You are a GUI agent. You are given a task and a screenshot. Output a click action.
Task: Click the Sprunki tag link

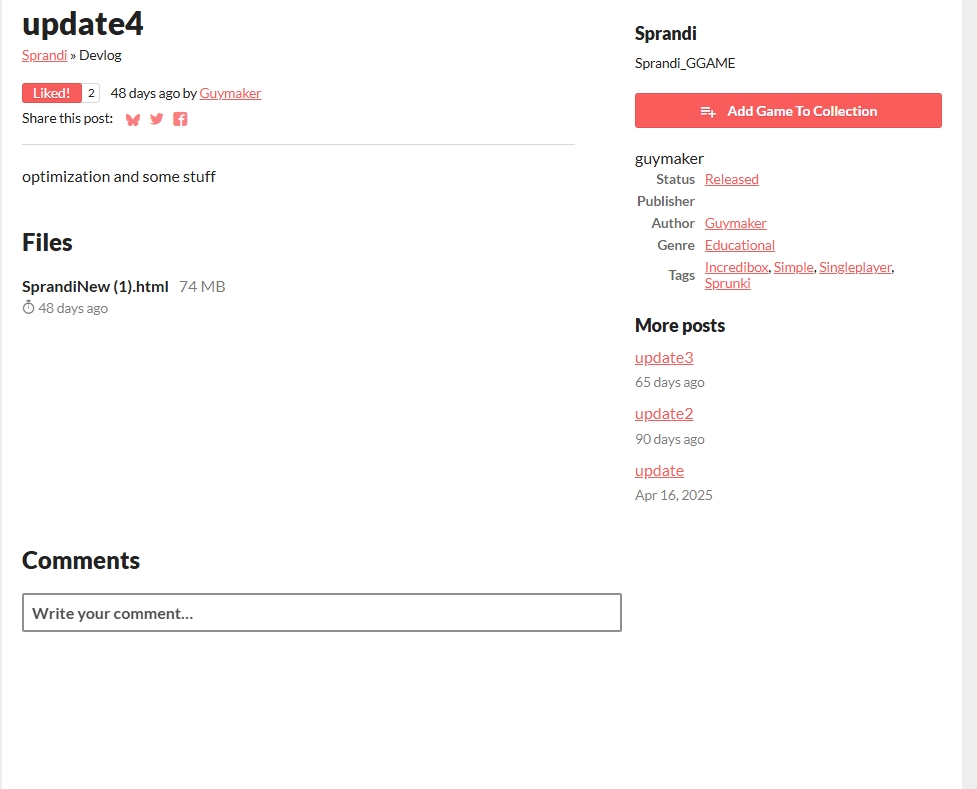(x=727, y=283)
